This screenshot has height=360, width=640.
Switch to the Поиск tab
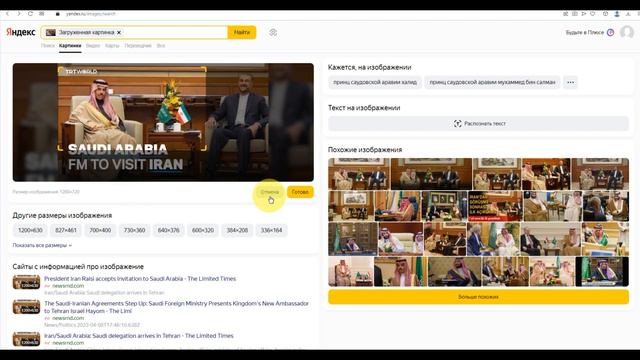[x=48, y=46]
